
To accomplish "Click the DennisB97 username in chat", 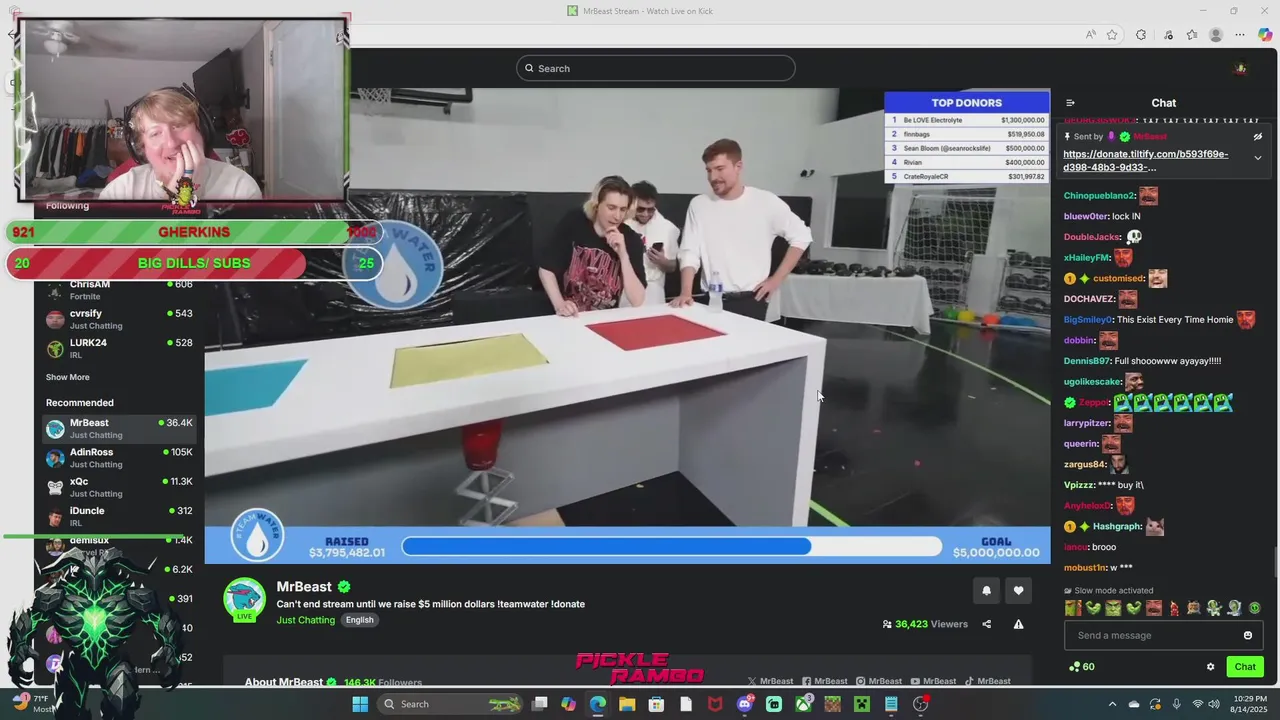I will 1088,361.
